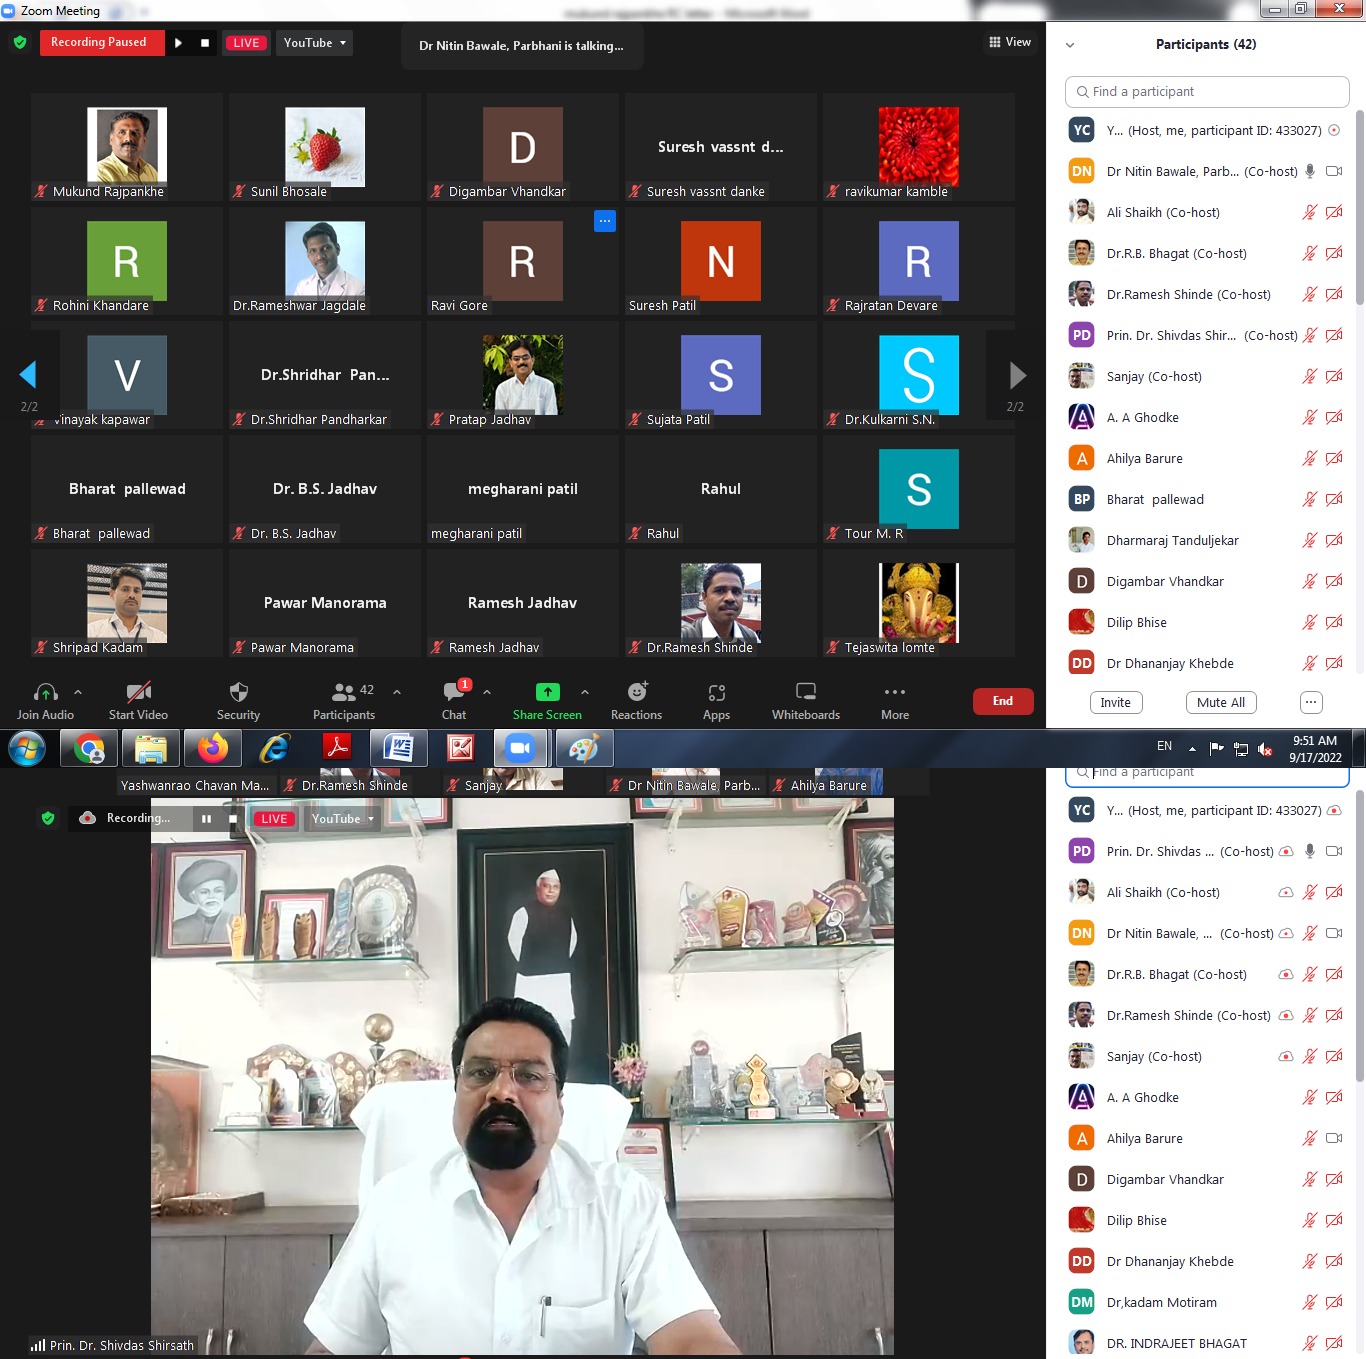The width and height of the screenshot is (1366, 1359).
Task: Collapse the Participants panel with the chevron
Action: point(1070,45)
